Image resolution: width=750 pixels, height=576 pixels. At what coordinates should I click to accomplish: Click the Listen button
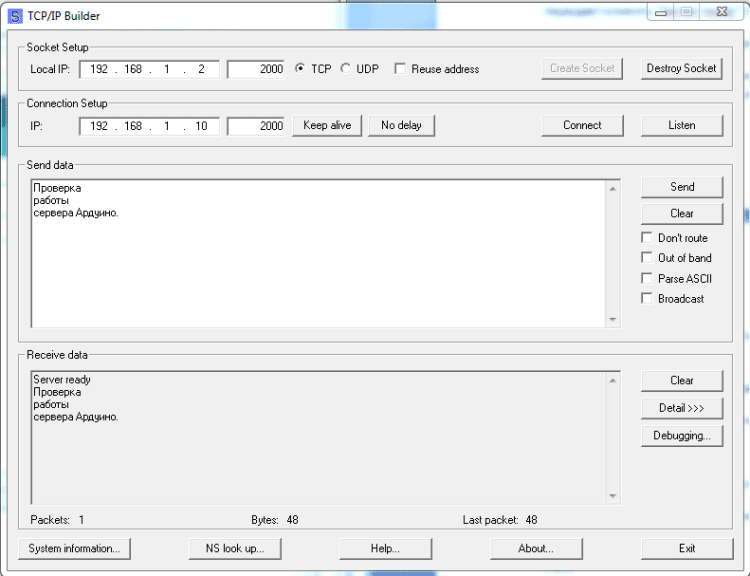(x=682, y=125)
